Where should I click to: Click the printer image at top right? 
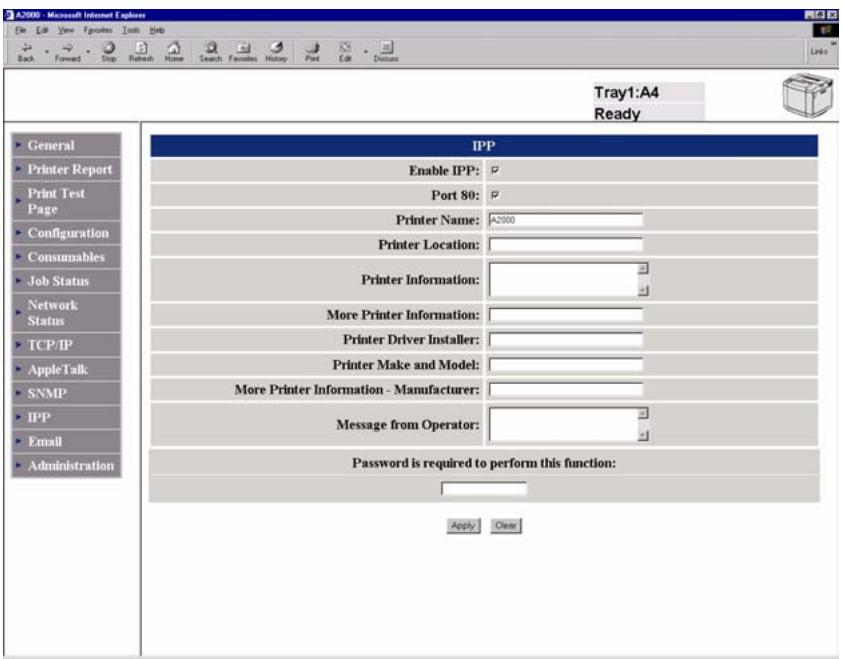808,96
